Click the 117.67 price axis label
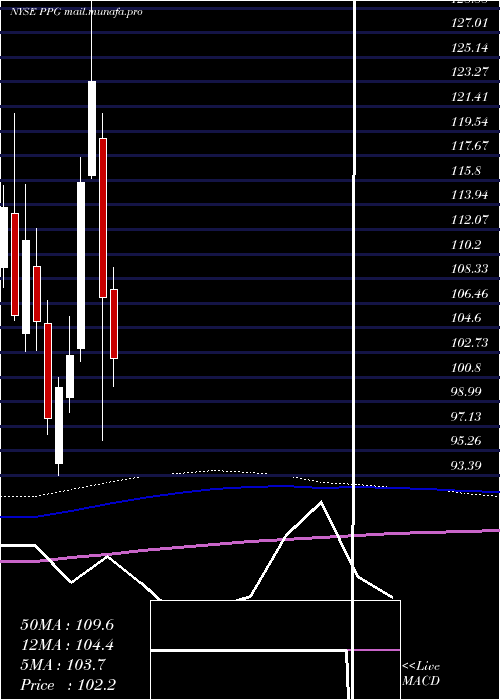This screenshot has width=500, height=700. [470, 146]
